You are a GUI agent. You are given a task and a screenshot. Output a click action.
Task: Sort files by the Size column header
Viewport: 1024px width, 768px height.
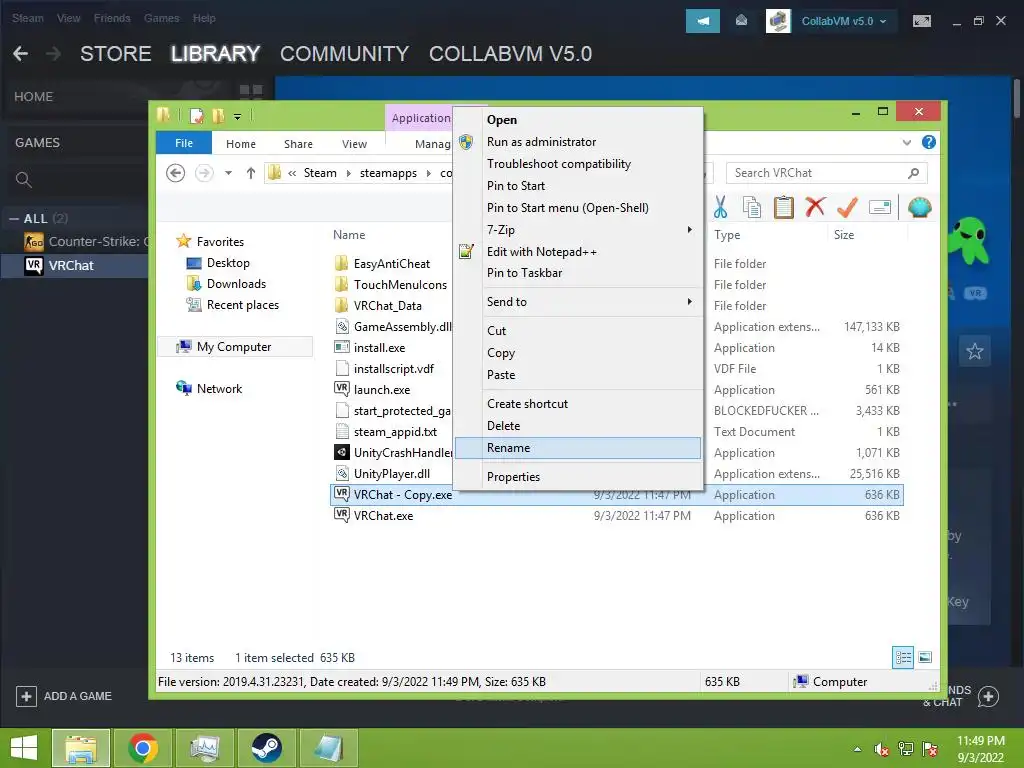tap(844, 234)
